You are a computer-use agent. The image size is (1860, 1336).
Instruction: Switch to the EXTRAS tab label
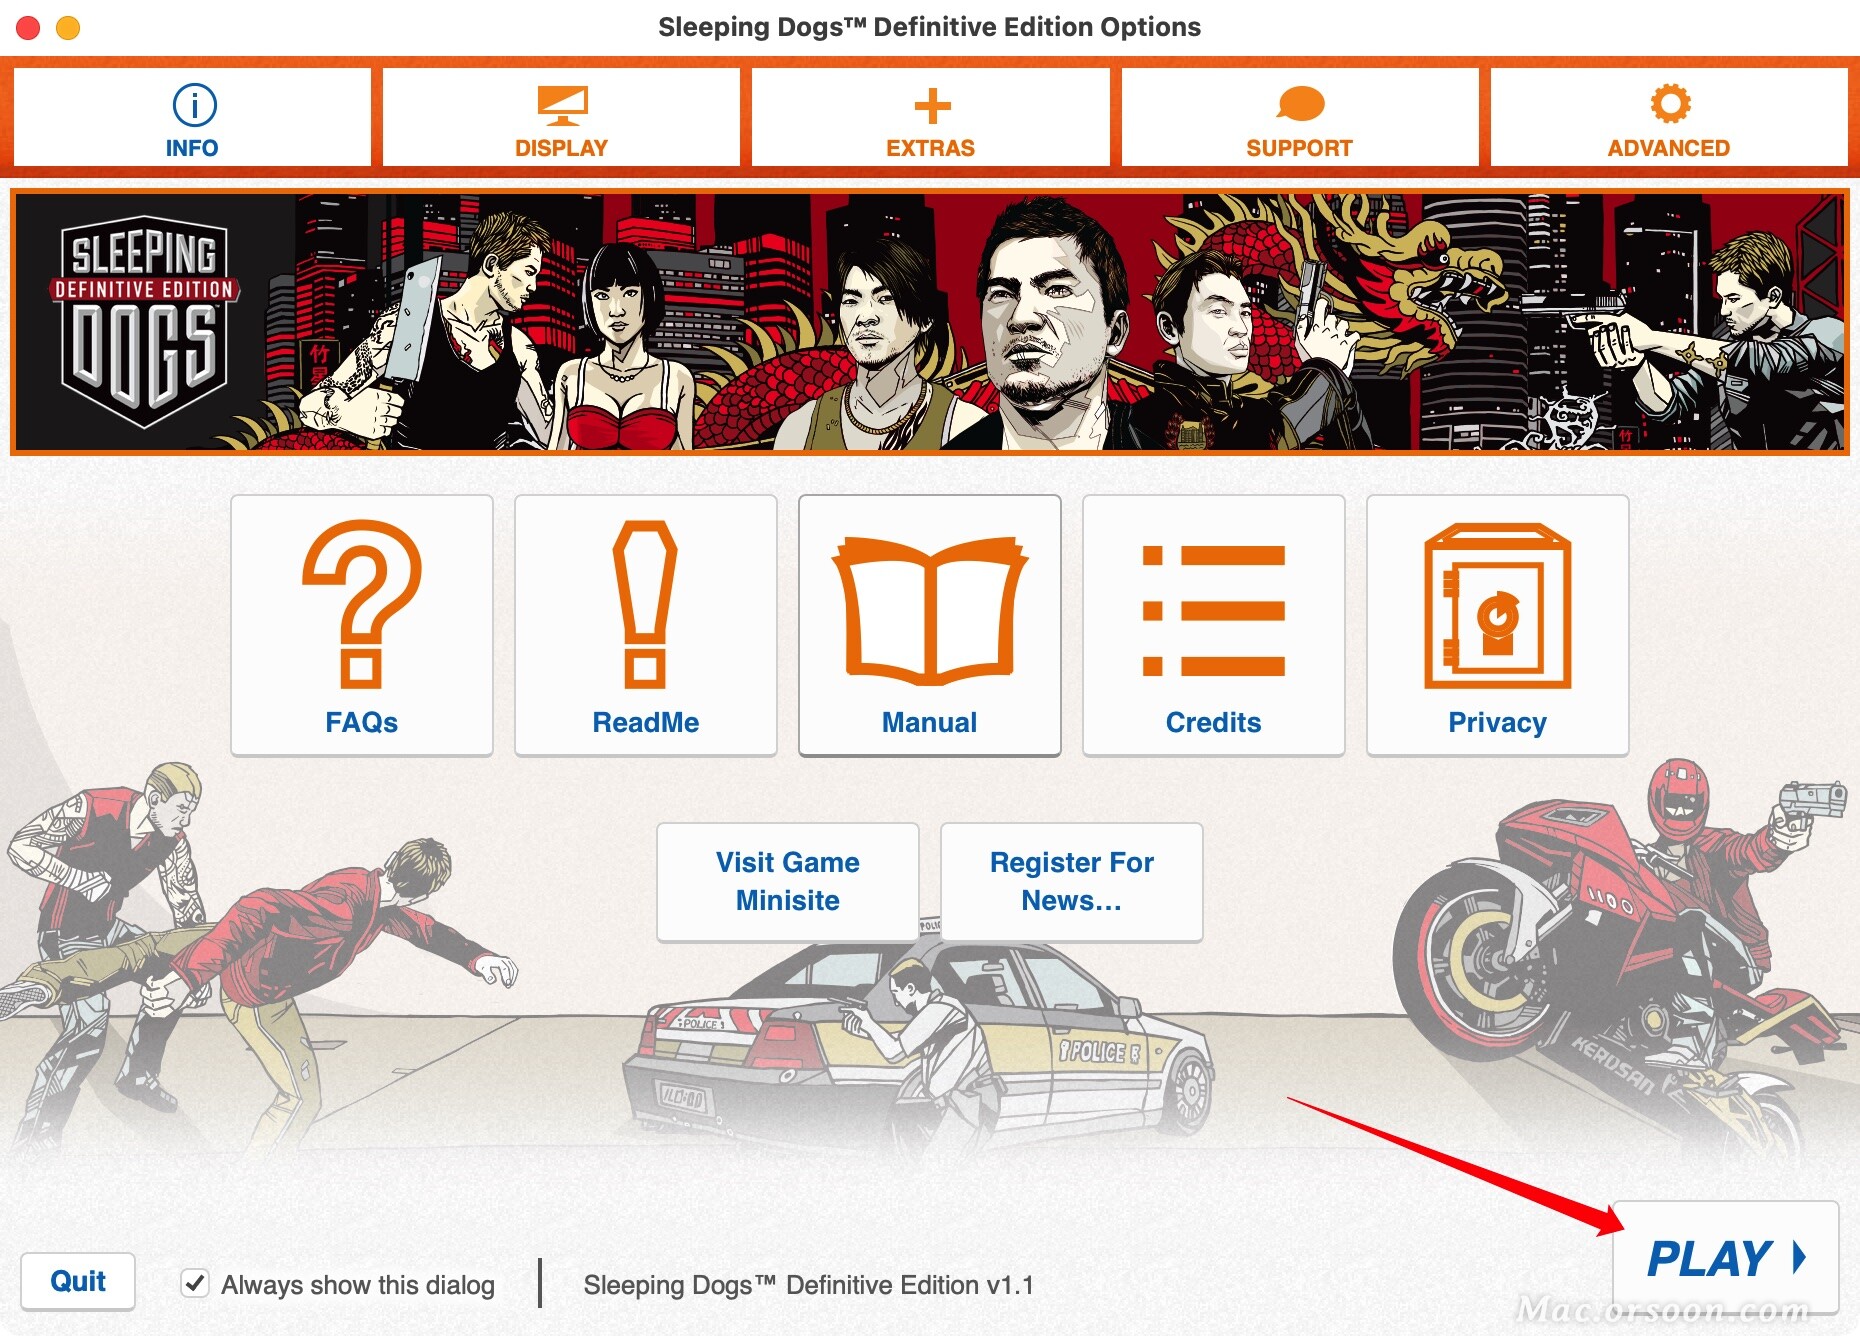(x=930, y=148)
